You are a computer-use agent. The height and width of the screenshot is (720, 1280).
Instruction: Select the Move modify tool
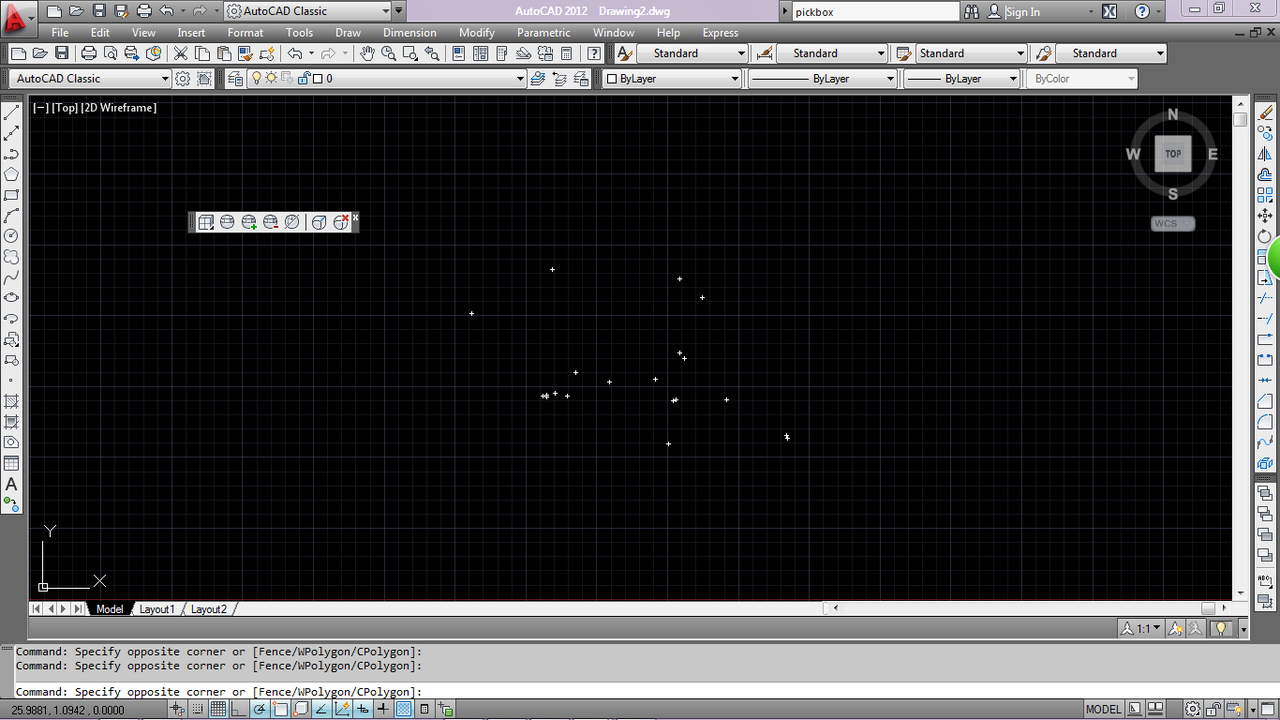[1265, 215]
